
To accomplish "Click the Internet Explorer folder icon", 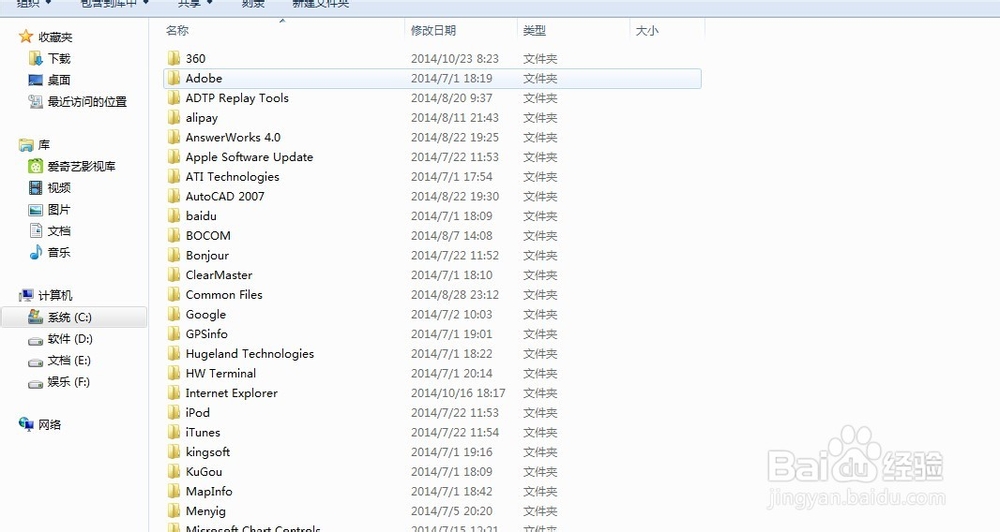I will click(173, 393).
